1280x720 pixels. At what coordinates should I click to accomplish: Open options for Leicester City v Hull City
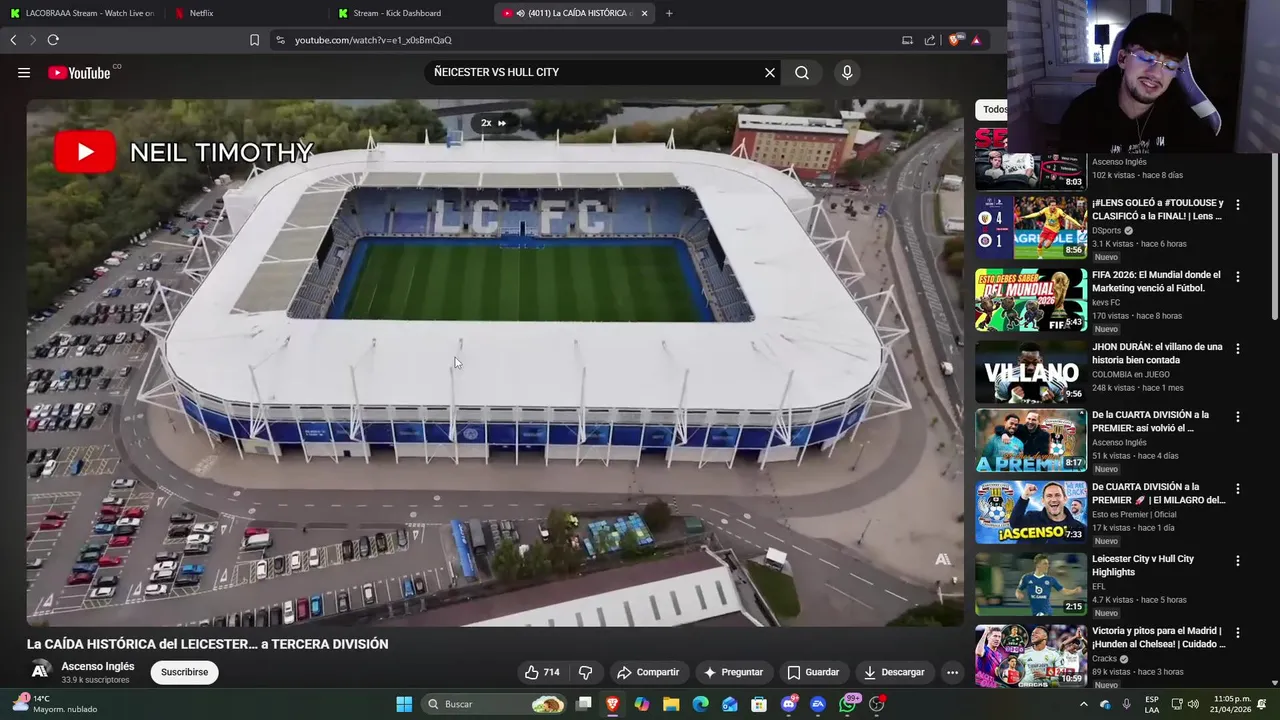coord(1238,561)
